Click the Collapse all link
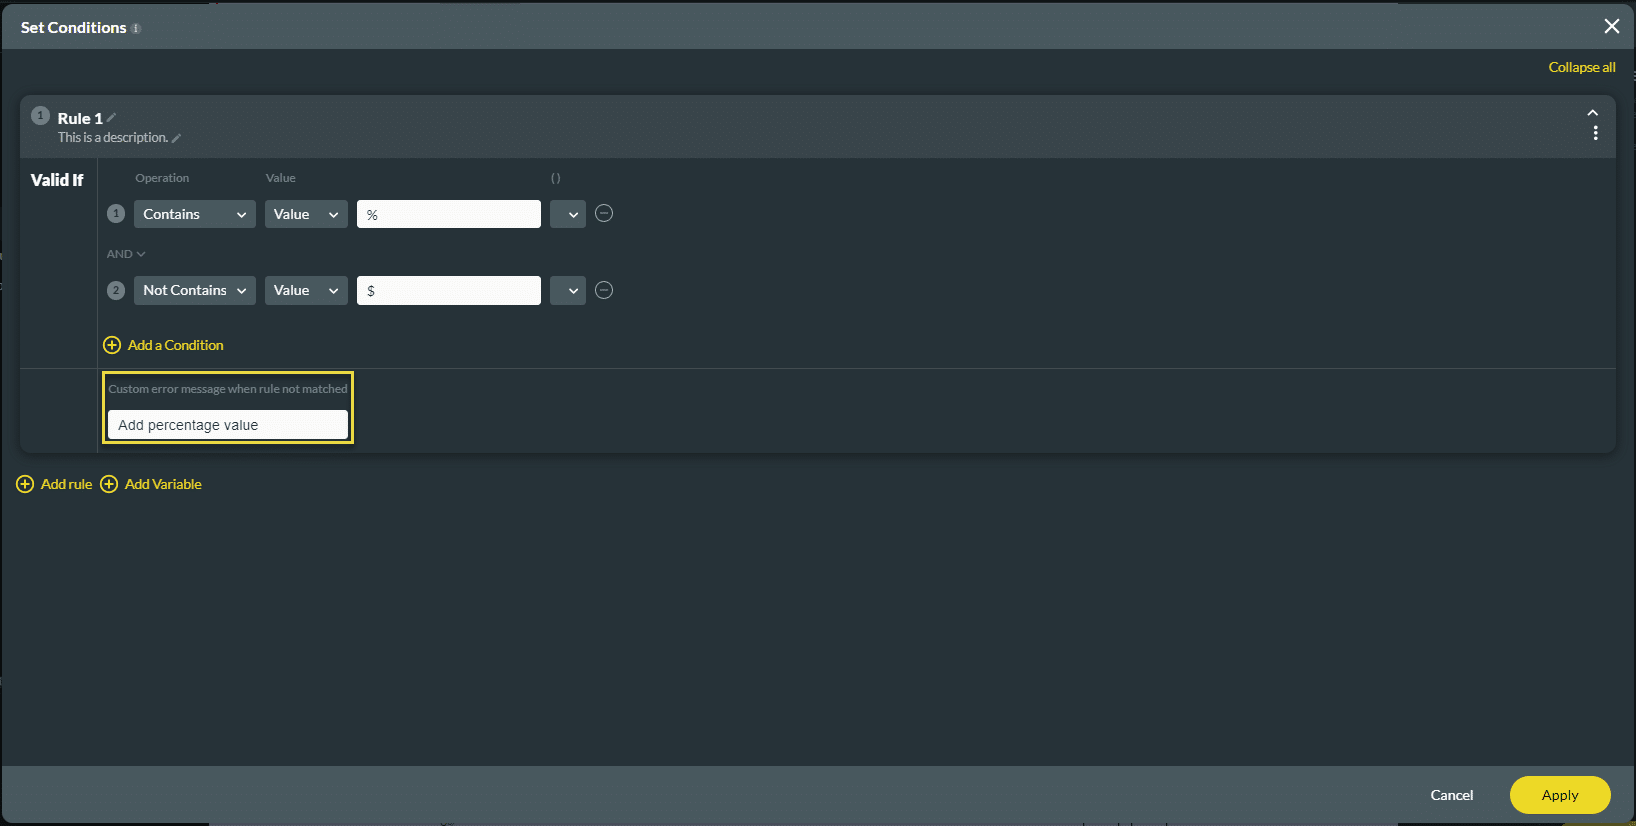 (x=1581, y=67)
